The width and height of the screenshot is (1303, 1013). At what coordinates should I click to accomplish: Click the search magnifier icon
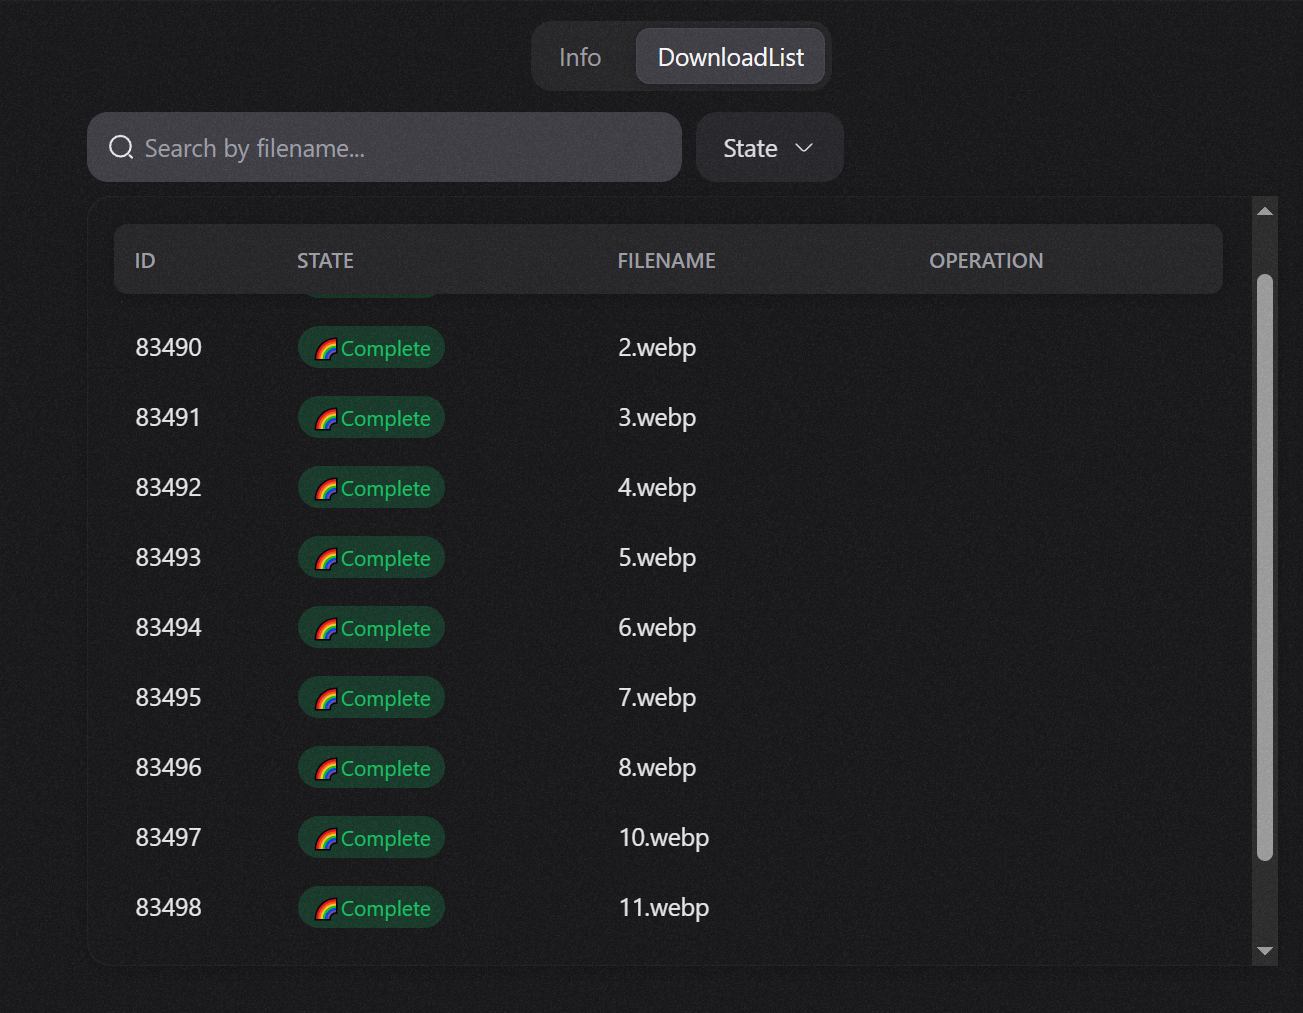[121, 147]
